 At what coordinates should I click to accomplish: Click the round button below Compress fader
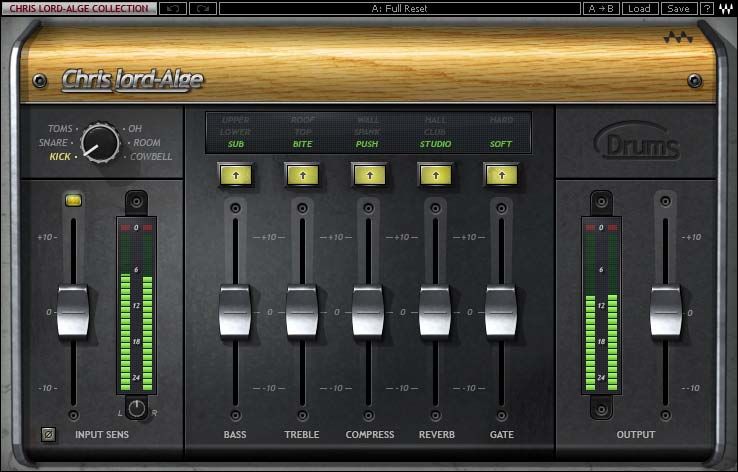(x=369, y=415)
